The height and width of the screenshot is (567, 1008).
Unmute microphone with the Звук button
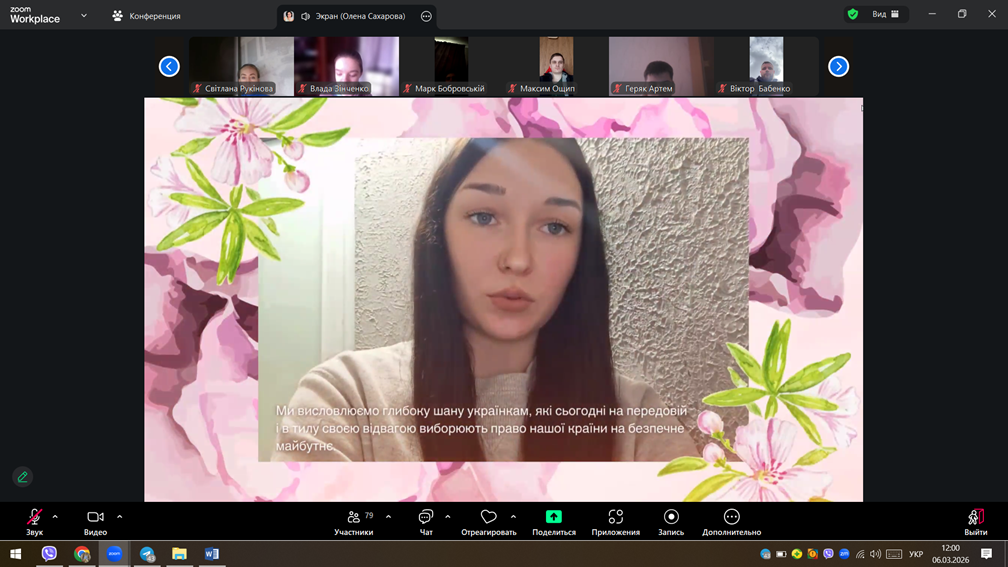coord(34,518)
